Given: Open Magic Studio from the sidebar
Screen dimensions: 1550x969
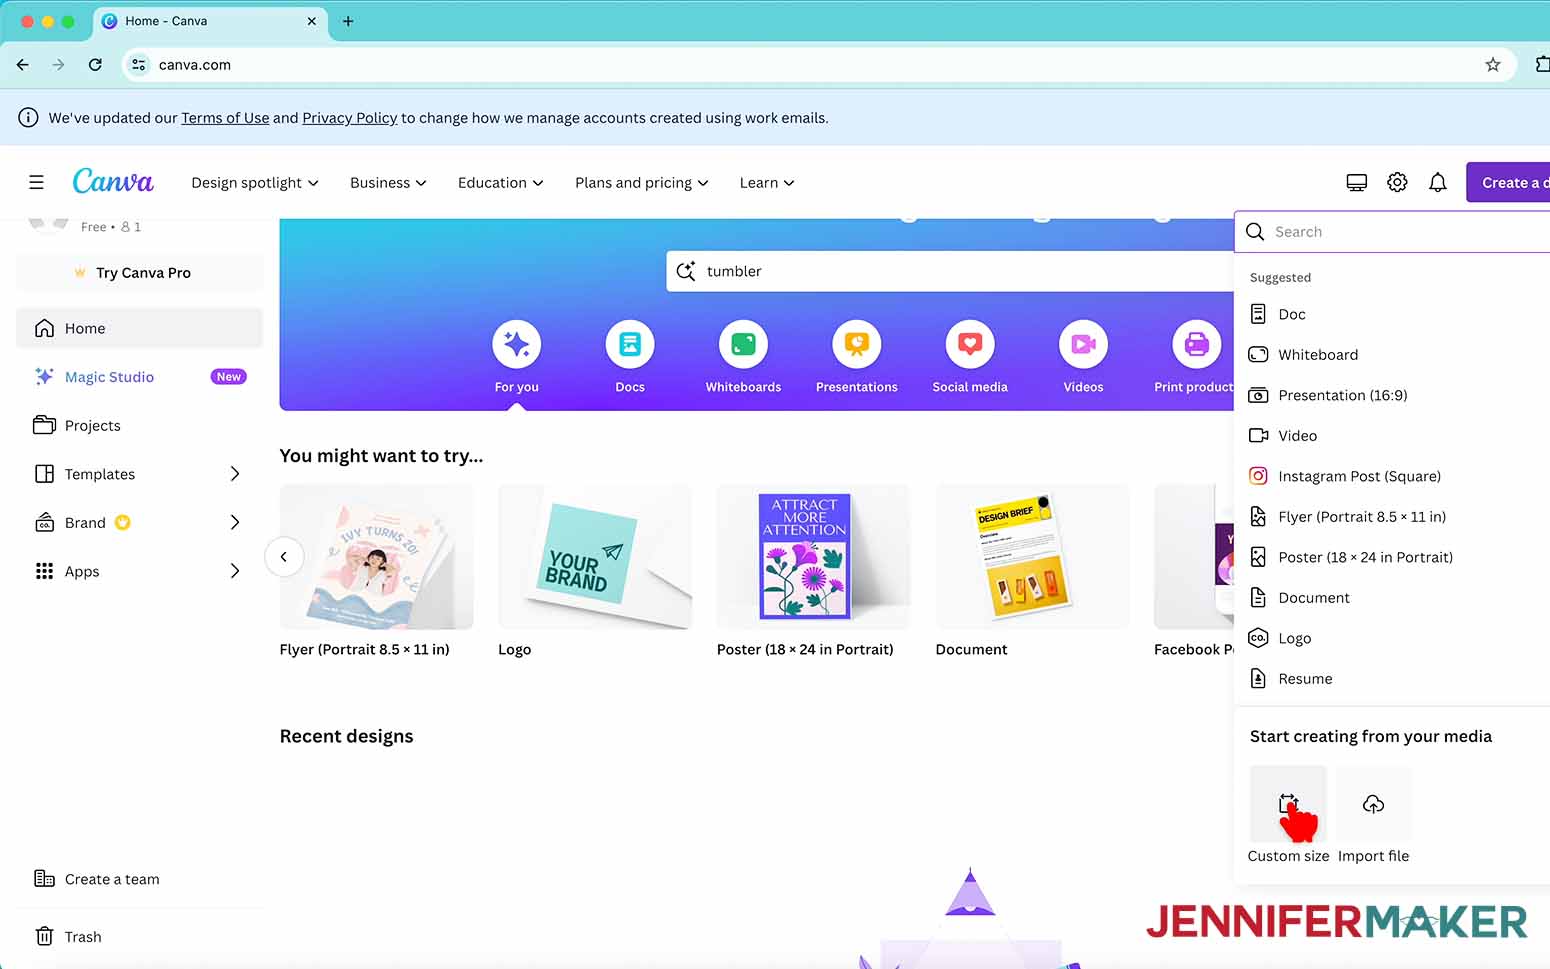Looking at the screenshot, I should [140, 377].
